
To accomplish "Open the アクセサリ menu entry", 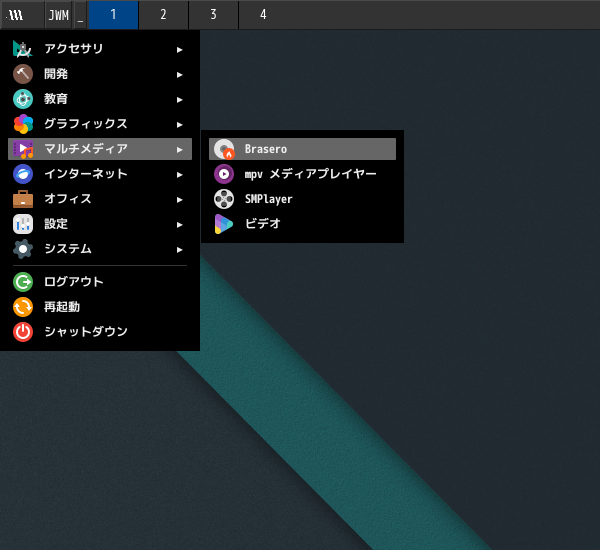I will 100,49.
